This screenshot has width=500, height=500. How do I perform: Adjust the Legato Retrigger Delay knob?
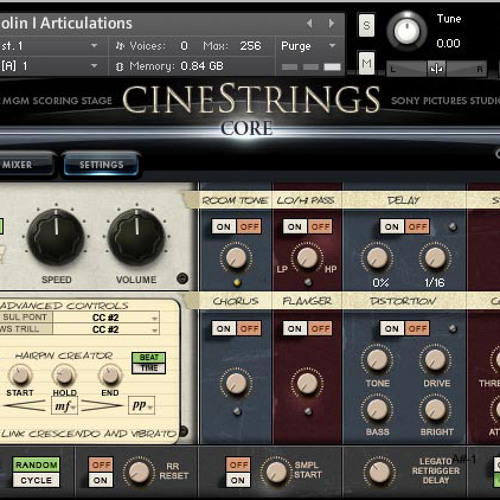[379, 472]
